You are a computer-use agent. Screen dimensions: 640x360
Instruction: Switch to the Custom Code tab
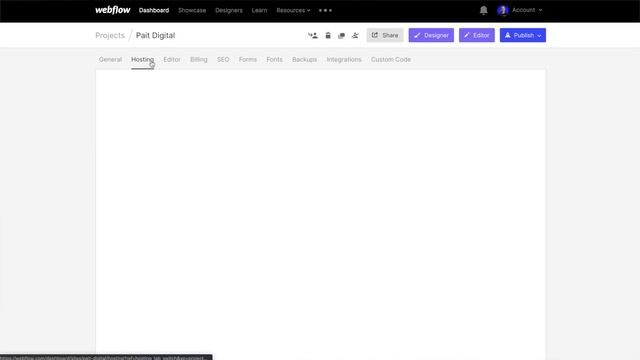pyautogui.click(x=391, y=60)
